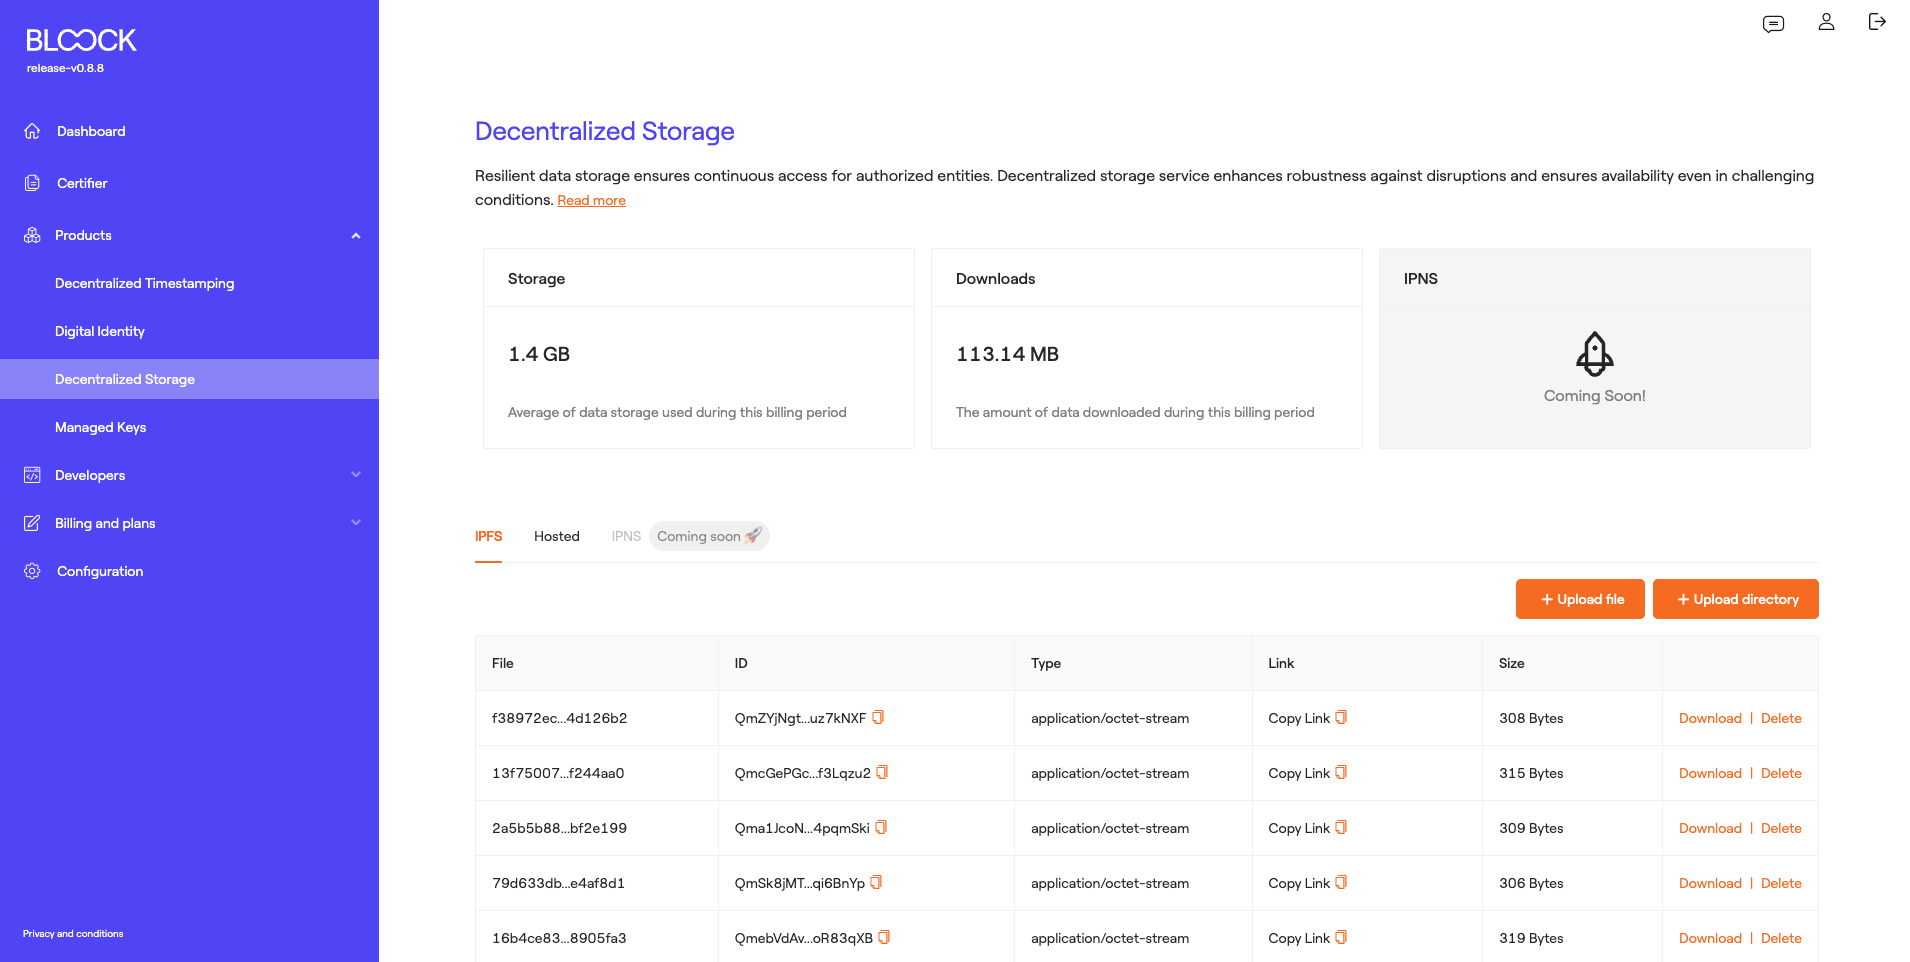The width and height of the screenshot is (1910, 962).
Task: Open Digital Identity page
Action: coord(100,331)
